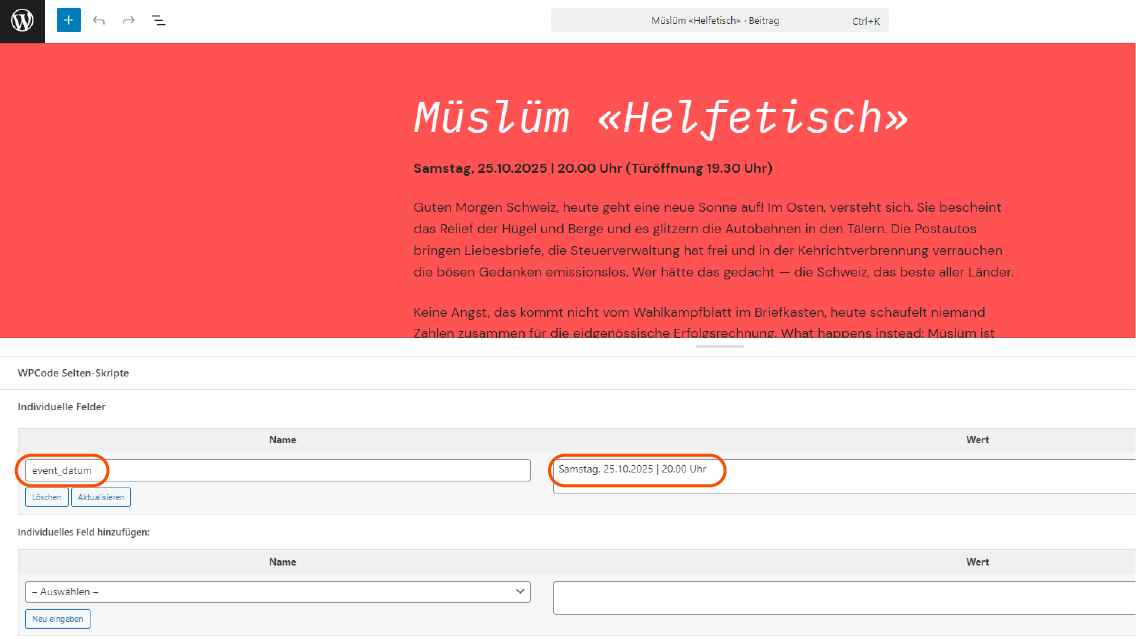Click the redo arrow icon
The width and height of the screenshot is (1136, 639).
129,20
